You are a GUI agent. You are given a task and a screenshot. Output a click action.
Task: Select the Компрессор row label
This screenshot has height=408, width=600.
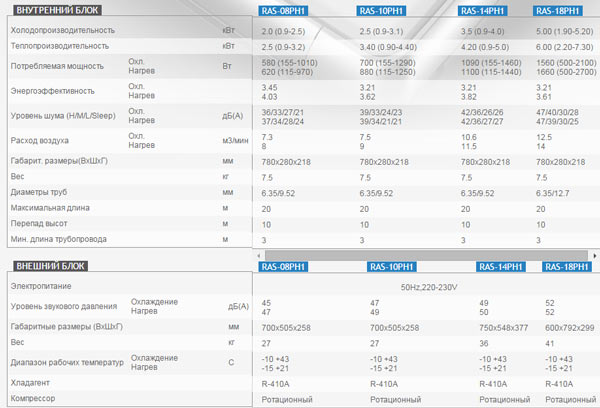pos(33,398)
